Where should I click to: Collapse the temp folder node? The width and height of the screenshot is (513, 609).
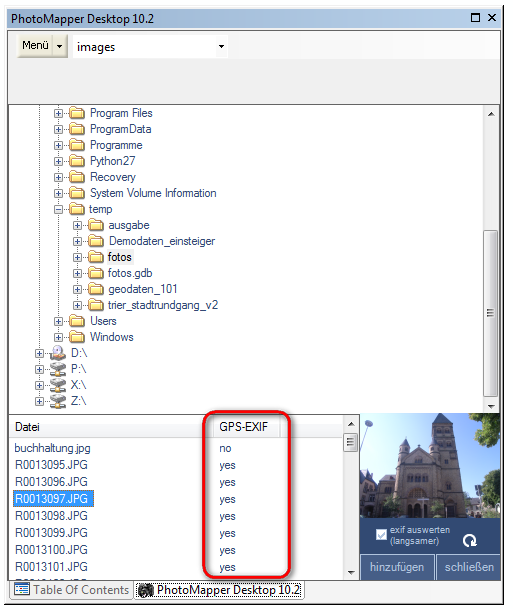coord(58,209)
